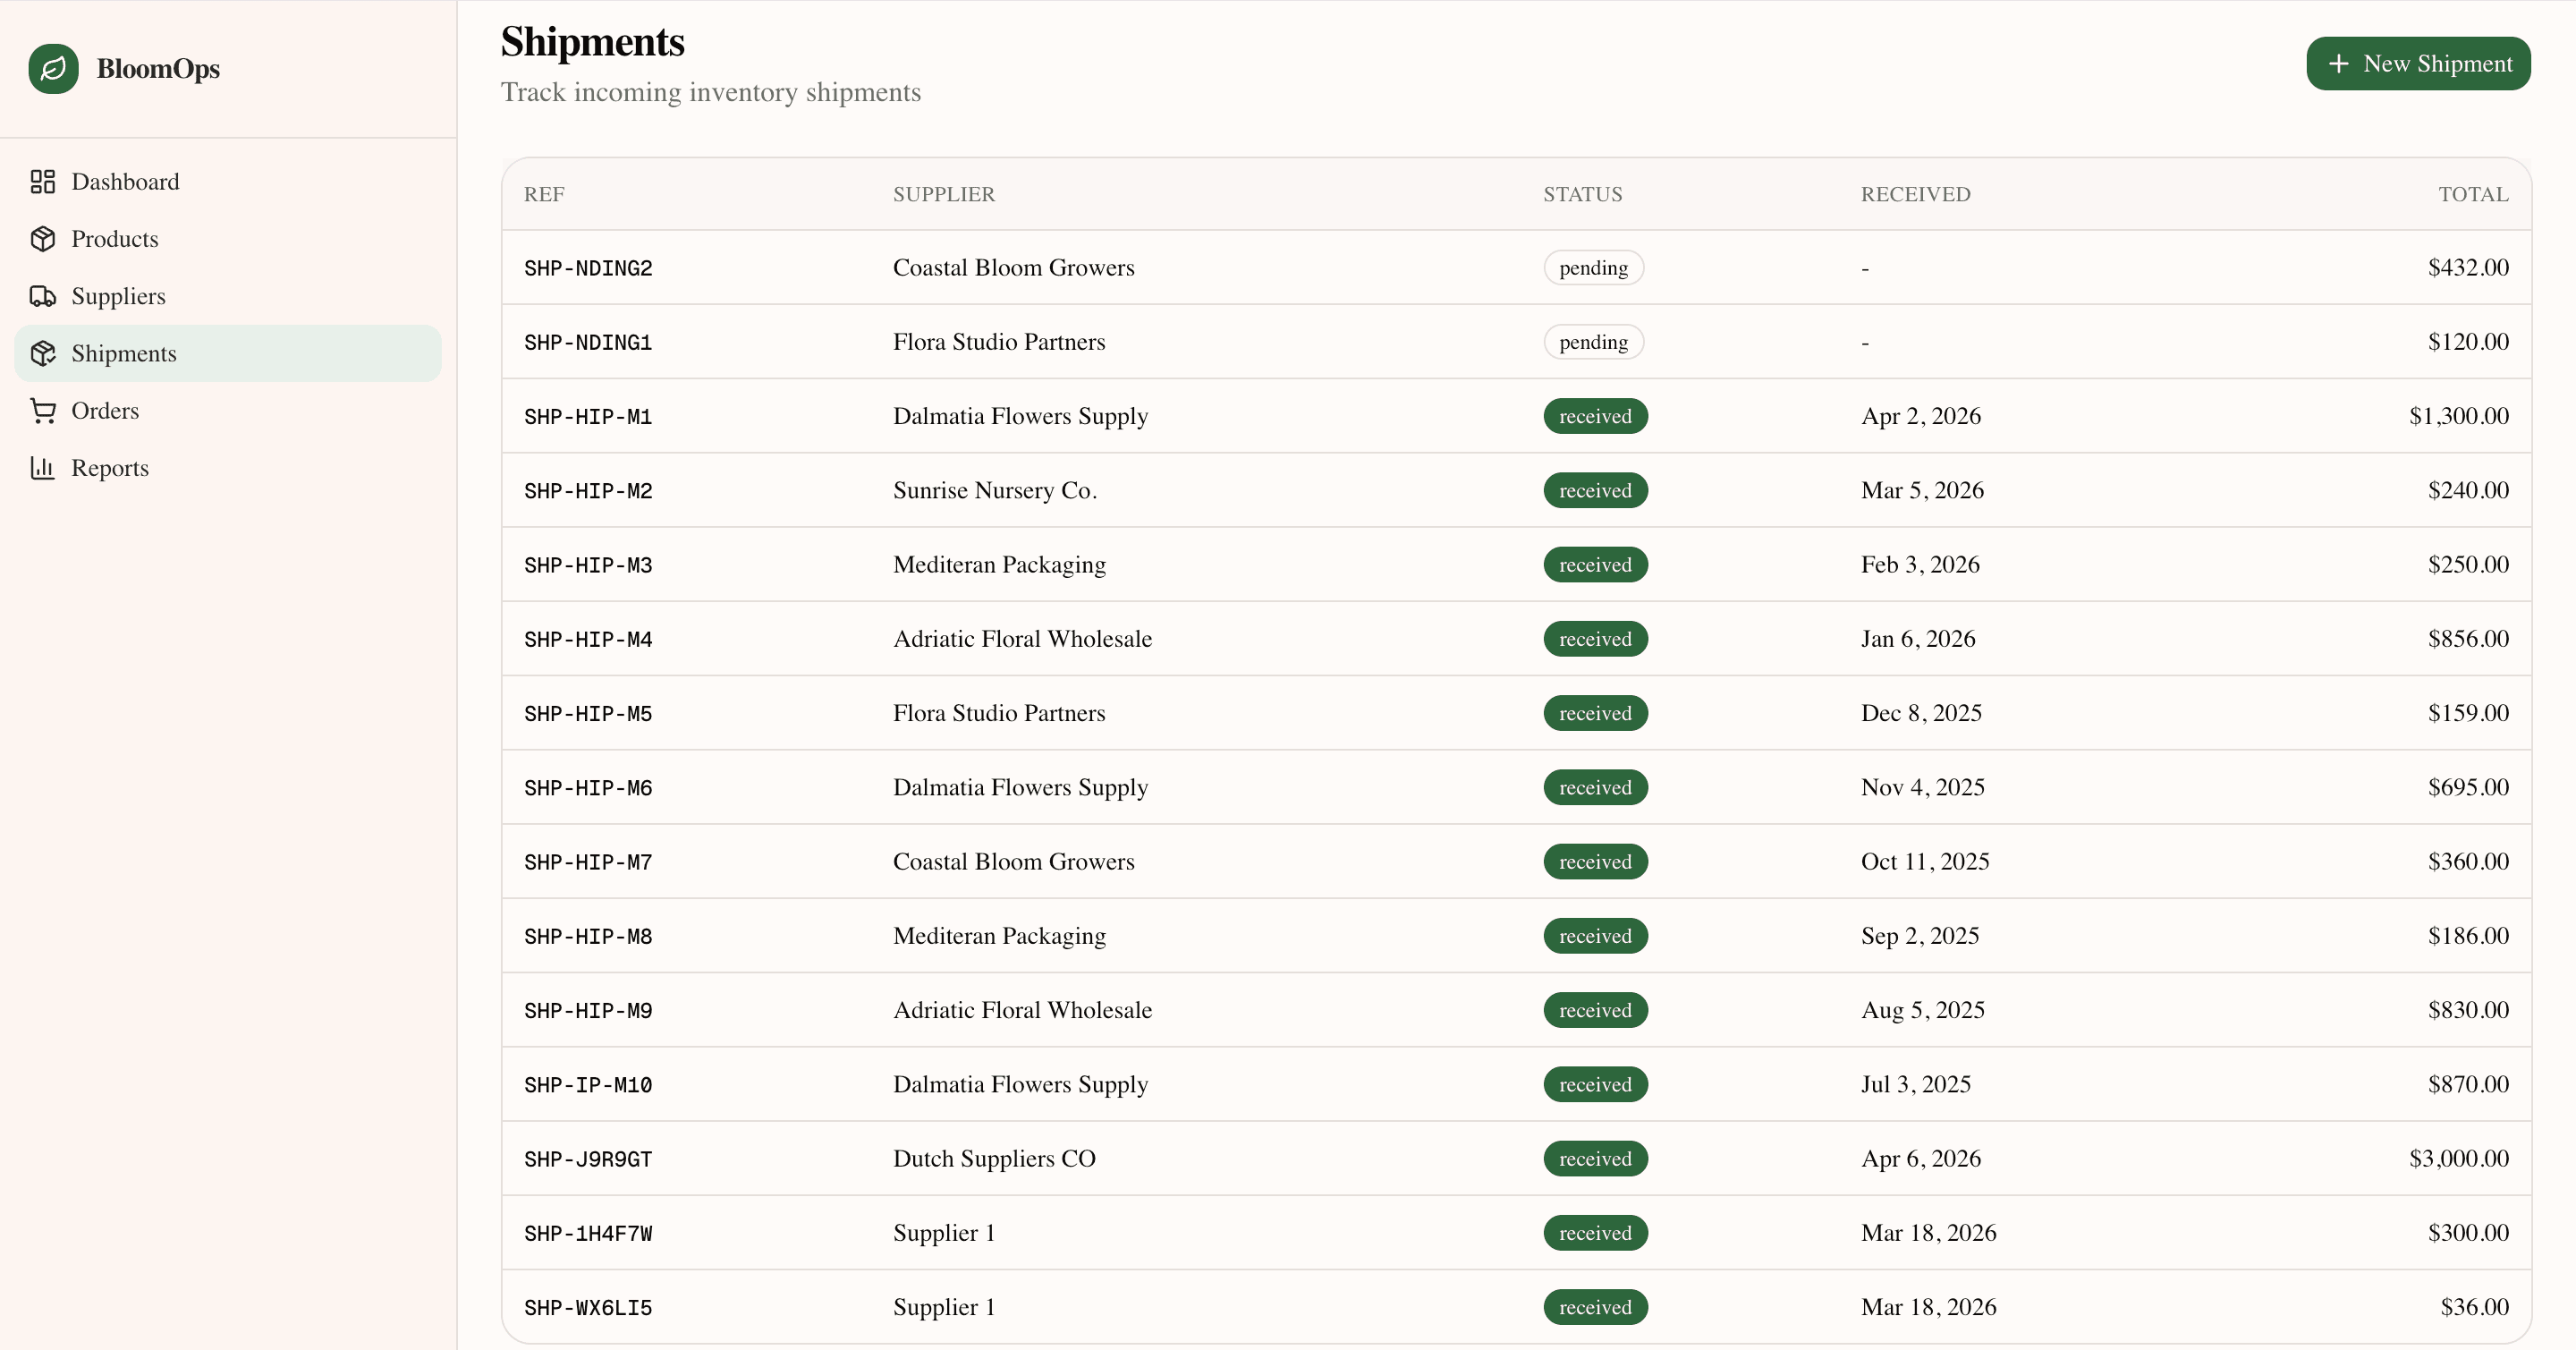Click the received badge for Dutch Suppliers CO
The image size is (2576, 1350).
1595,1159
